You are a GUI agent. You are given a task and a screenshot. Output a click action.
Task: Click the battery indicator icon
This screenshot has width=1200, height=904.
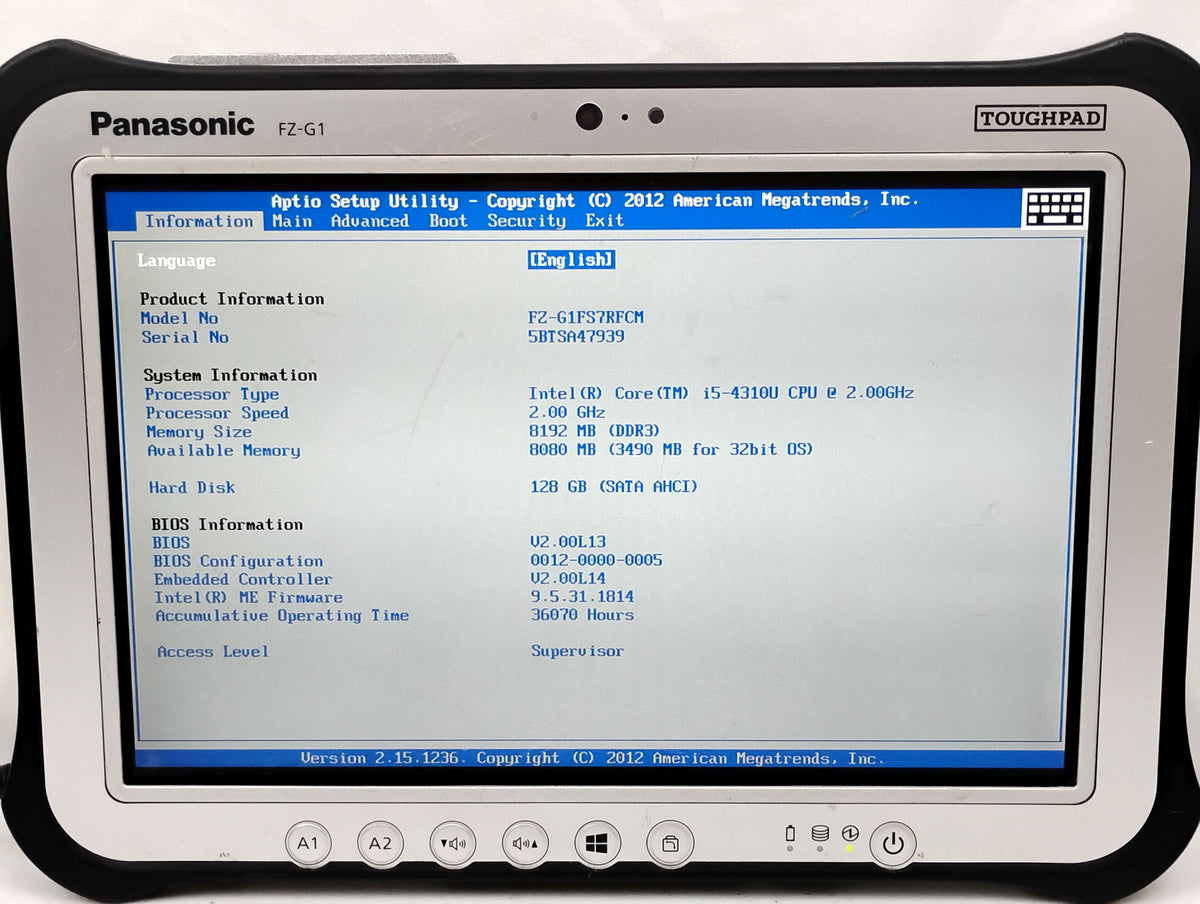[x=790, y=832]
